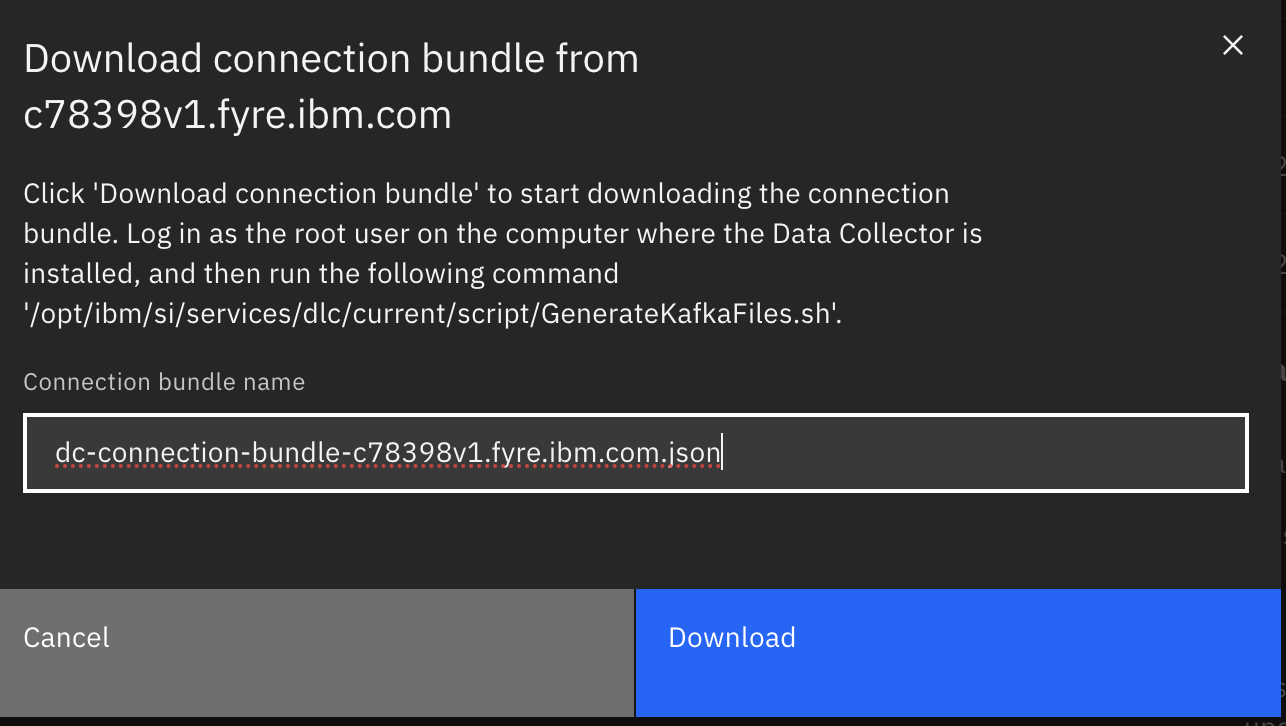This screenshot has width=1286, height=726.
Task: Place cursor after '.json' in filename
Action: [722, 453]
